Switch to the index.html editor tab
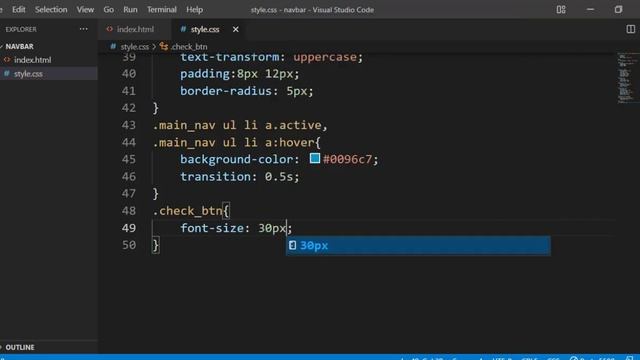This screenshot has height=360, width=640. point(135,29)
